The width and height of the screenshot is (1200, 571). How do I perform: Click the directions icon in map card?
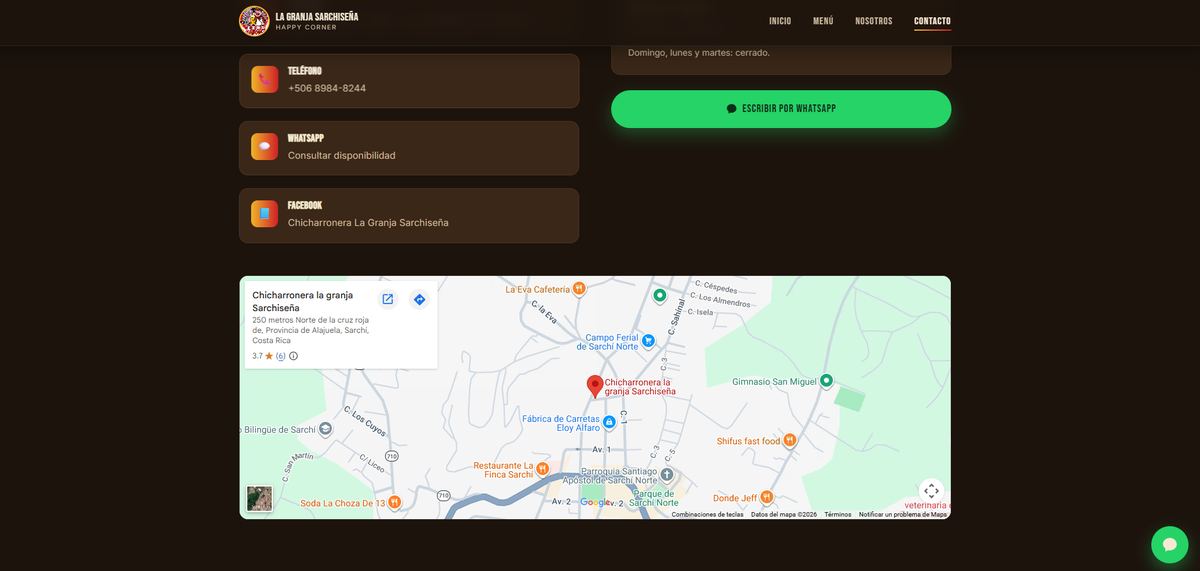point(419,299)
